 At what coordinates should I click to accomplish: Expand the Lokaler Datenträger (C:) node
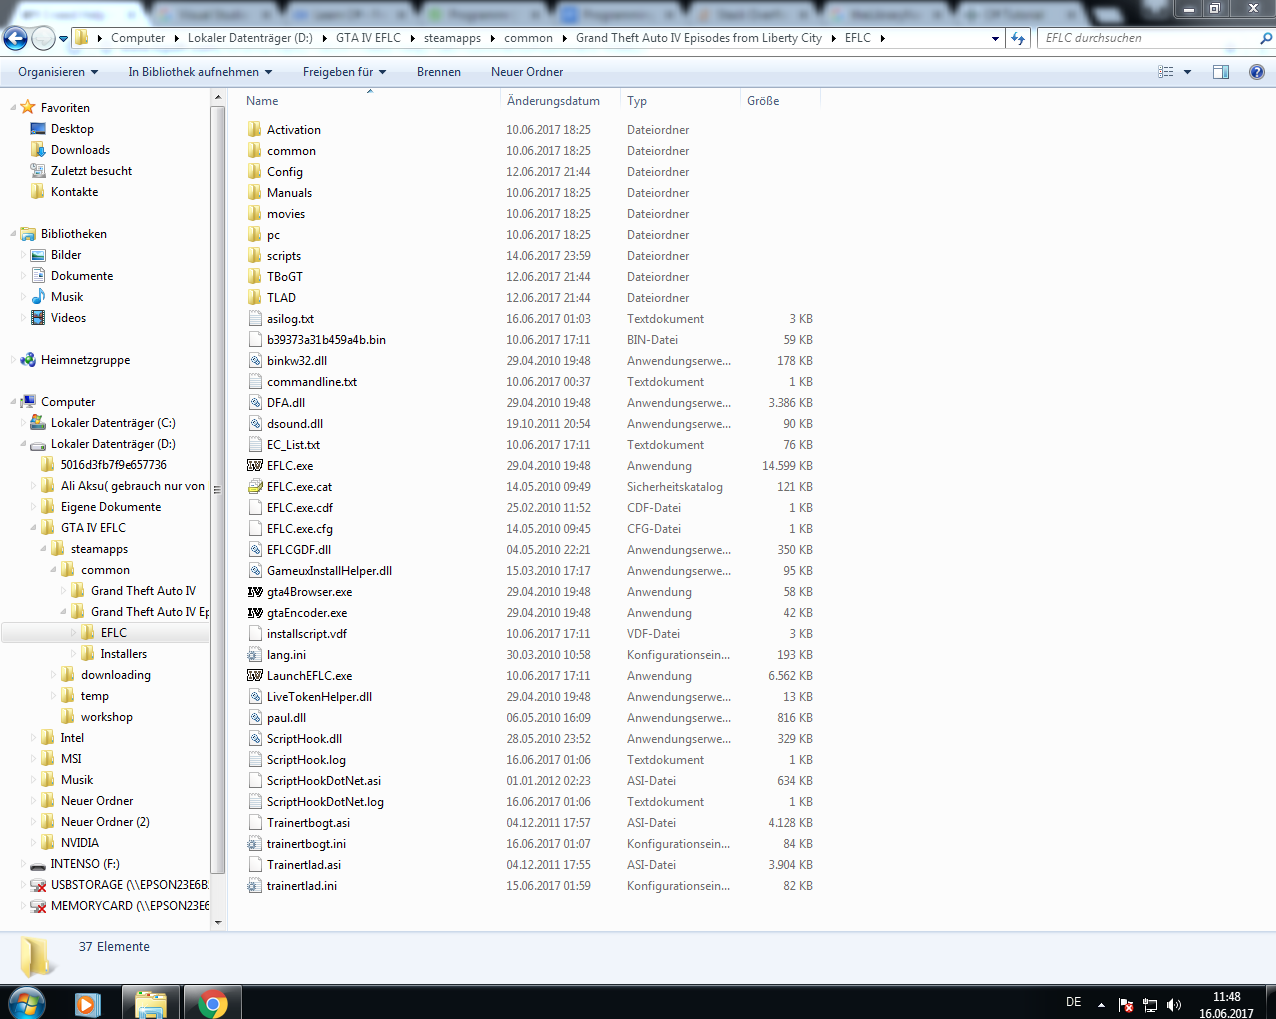[24, 423]
